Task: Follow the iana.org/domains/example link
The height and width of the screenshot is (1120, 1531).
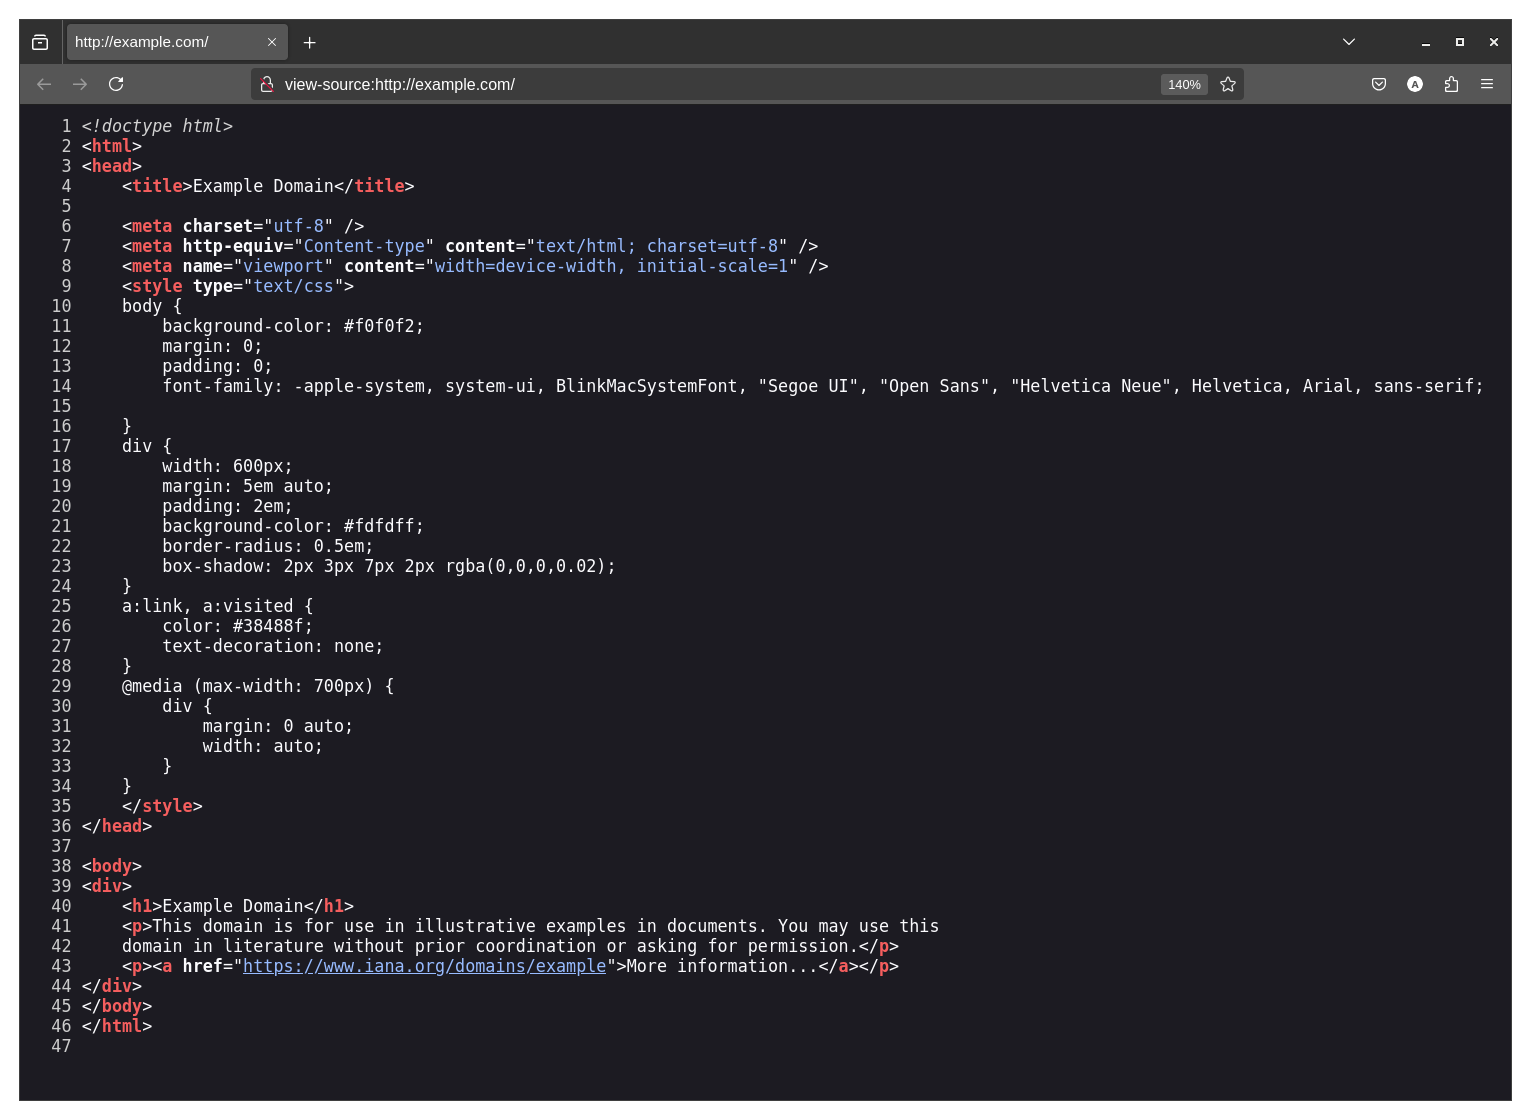Action: click(x=424, y=966)
